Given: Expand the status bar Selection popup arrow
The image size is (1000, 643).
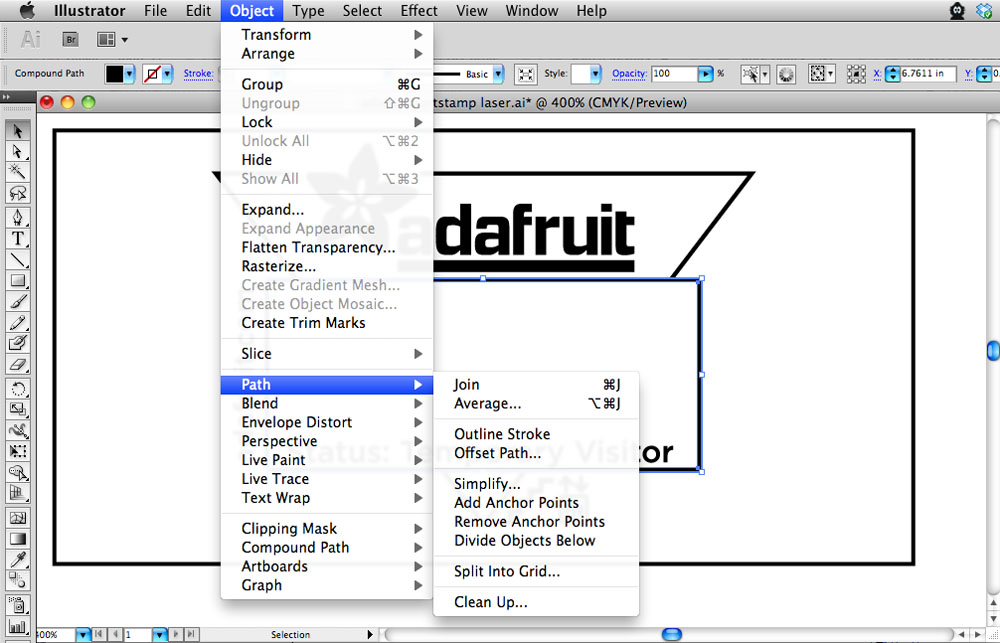Looking at the screenshot, I should pos(369,635).
